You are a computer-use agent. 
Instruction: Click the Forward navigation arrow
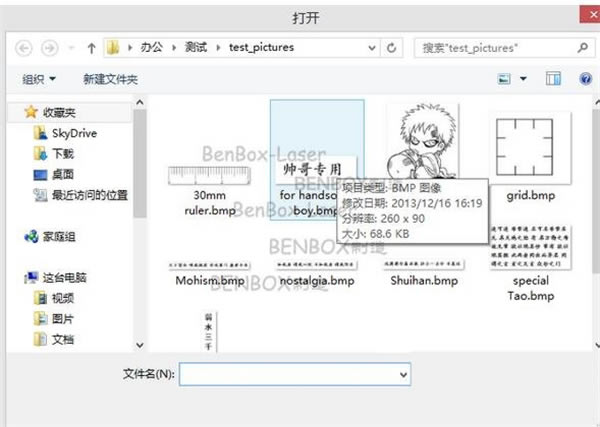coord(50,48)
